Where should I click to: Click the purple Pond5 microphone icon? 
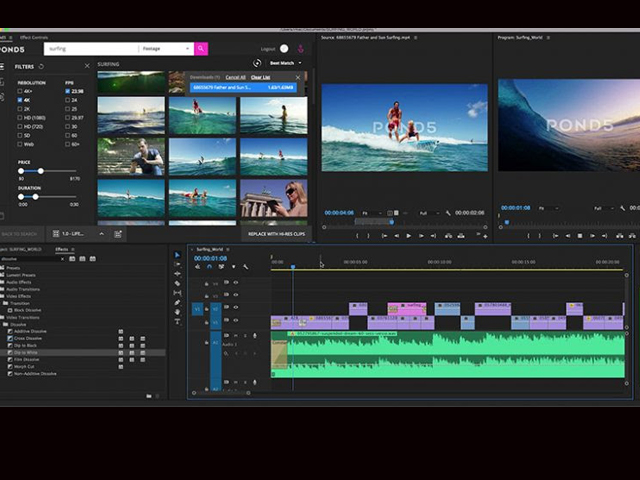tap(300, 49)
